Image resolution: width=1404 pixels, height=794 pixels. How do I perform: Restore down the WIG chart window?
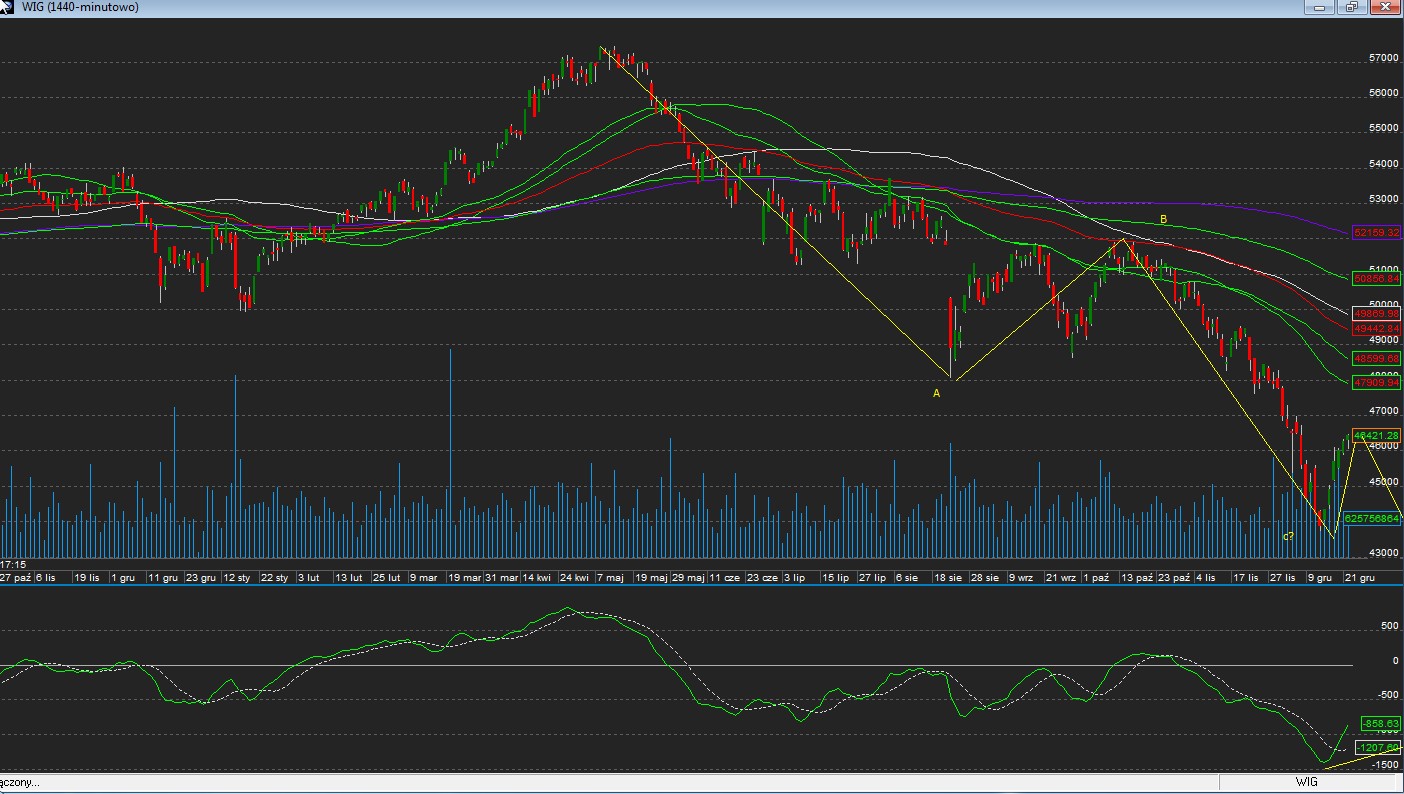click(x=1352, y=7)
